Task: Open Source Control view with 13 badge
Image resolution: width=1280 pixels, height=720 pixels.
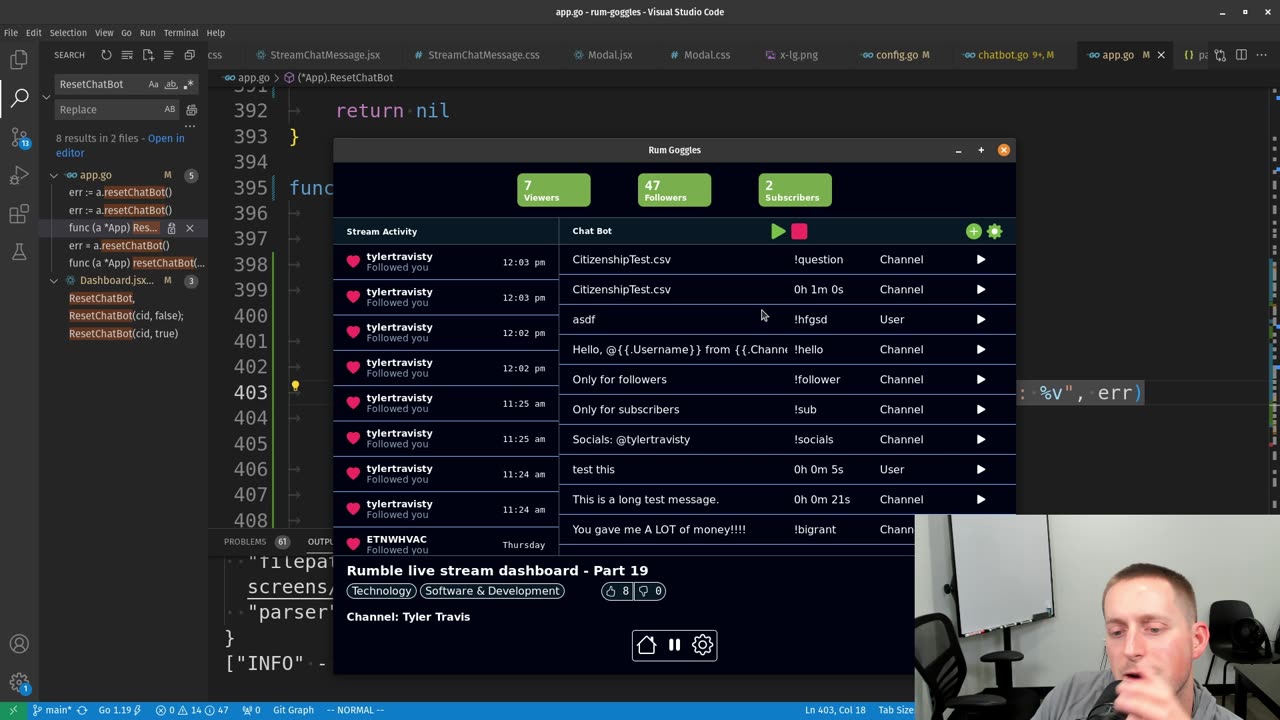Action: coord(19,137)
